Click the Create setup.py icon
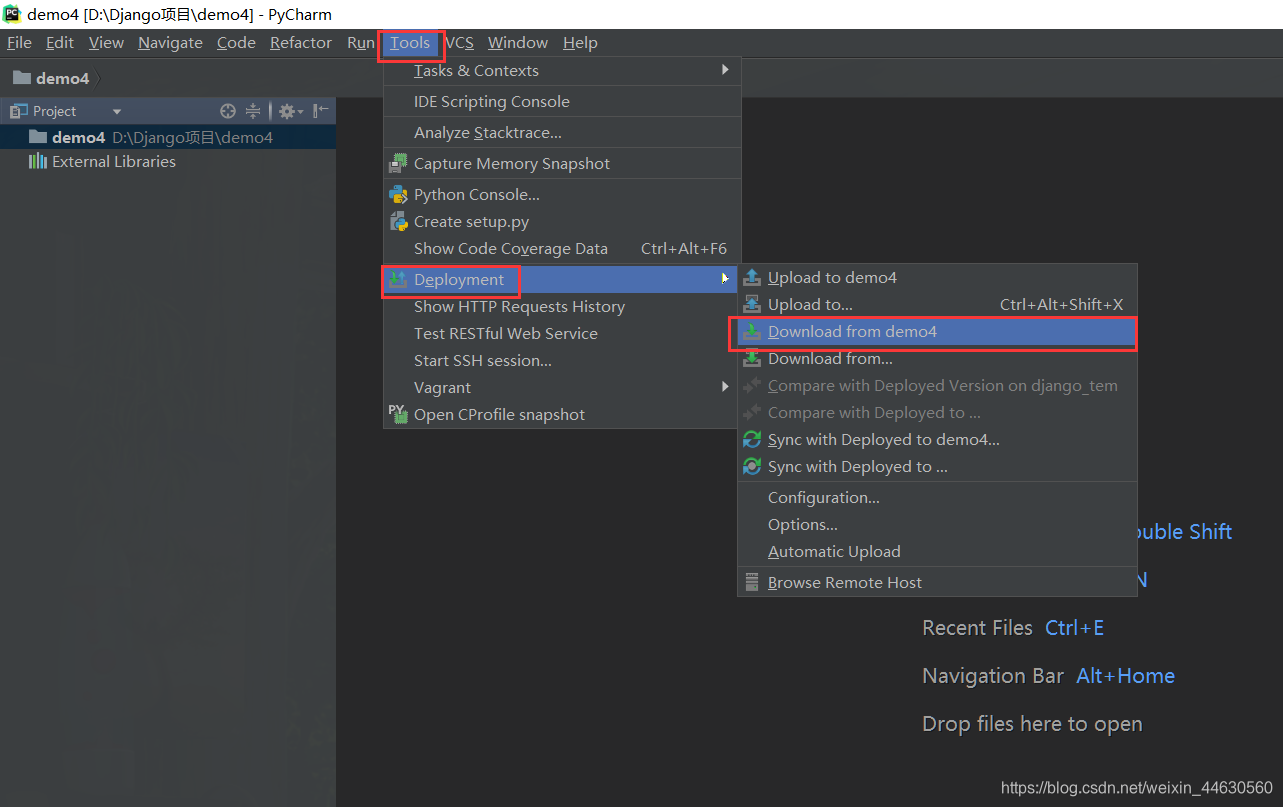The width and height of the screenshot is (1283, 807). click(x=398, y=221)
